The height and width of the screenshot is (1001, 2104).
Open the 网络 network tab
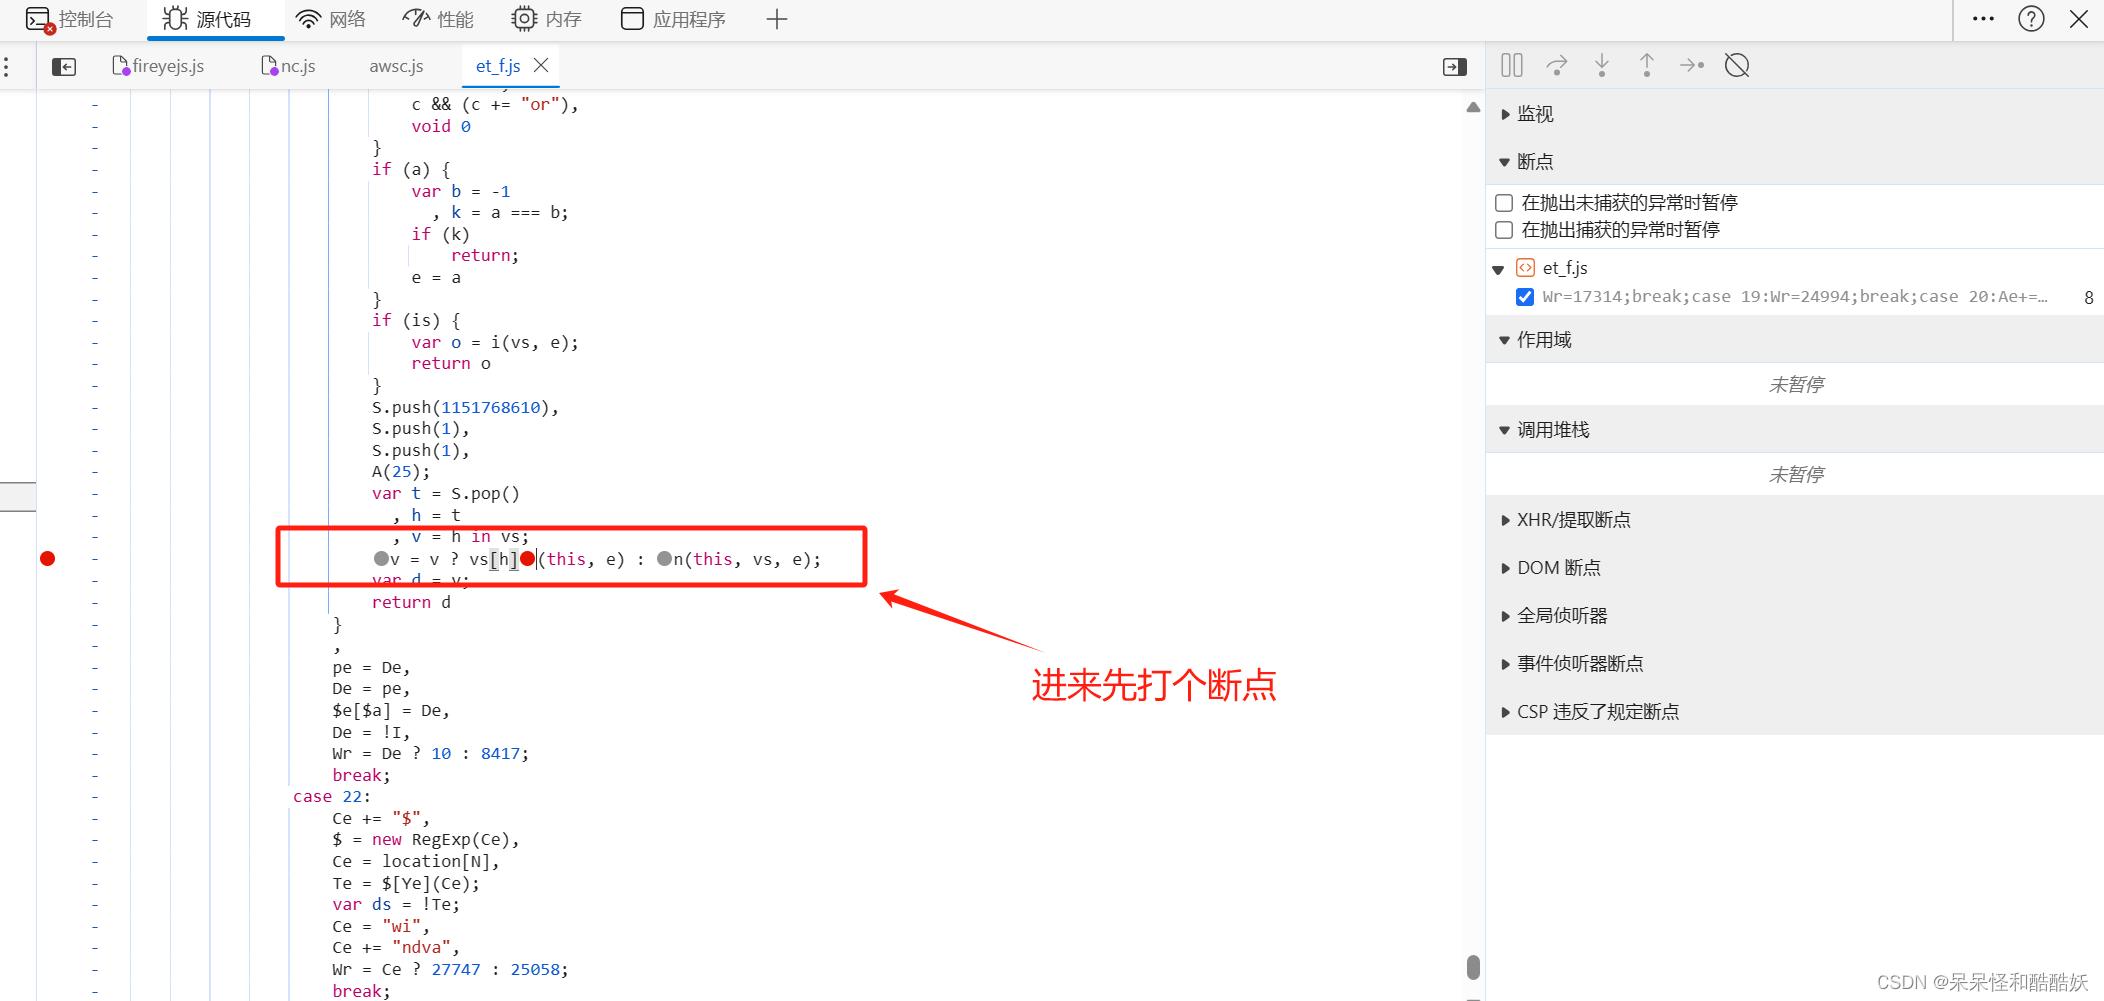click(331, 19)
